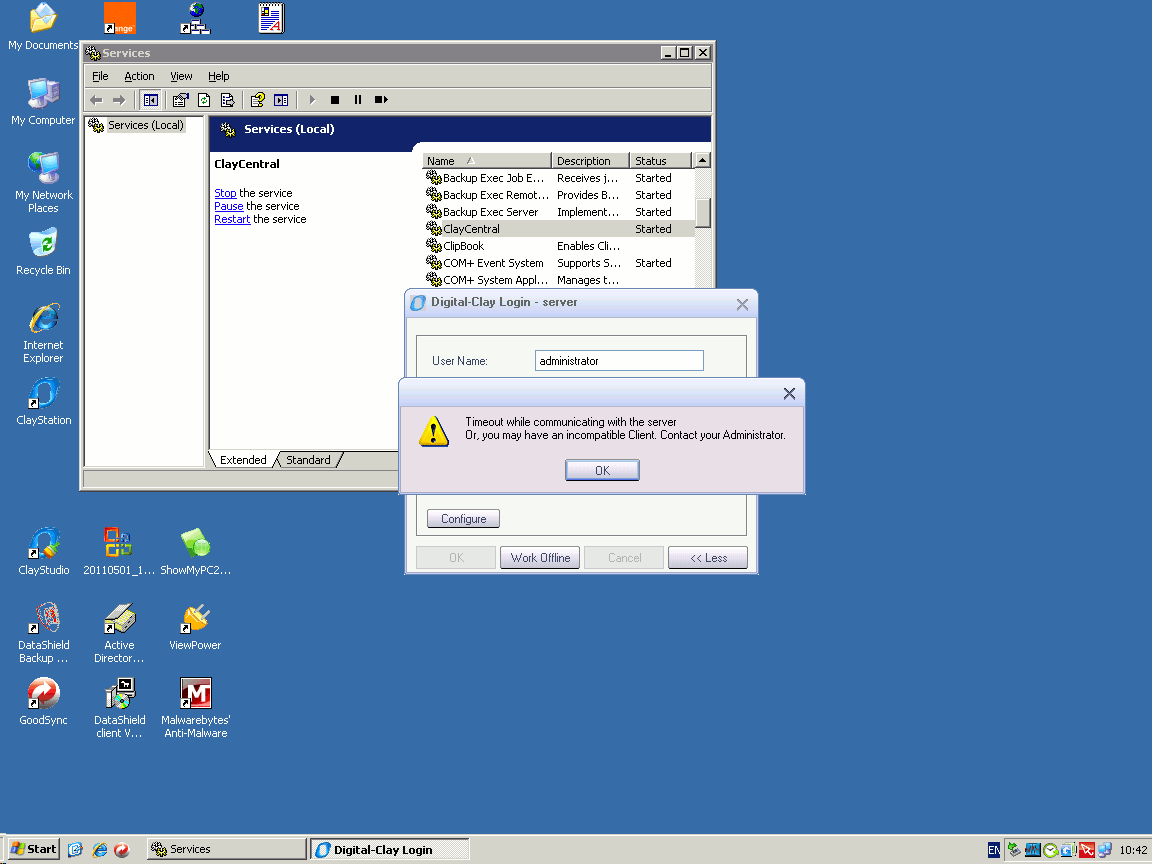This screenshot has height=864, width=1152.
Task: Open the File menu in Services
Action: click(x=100, y=76)
